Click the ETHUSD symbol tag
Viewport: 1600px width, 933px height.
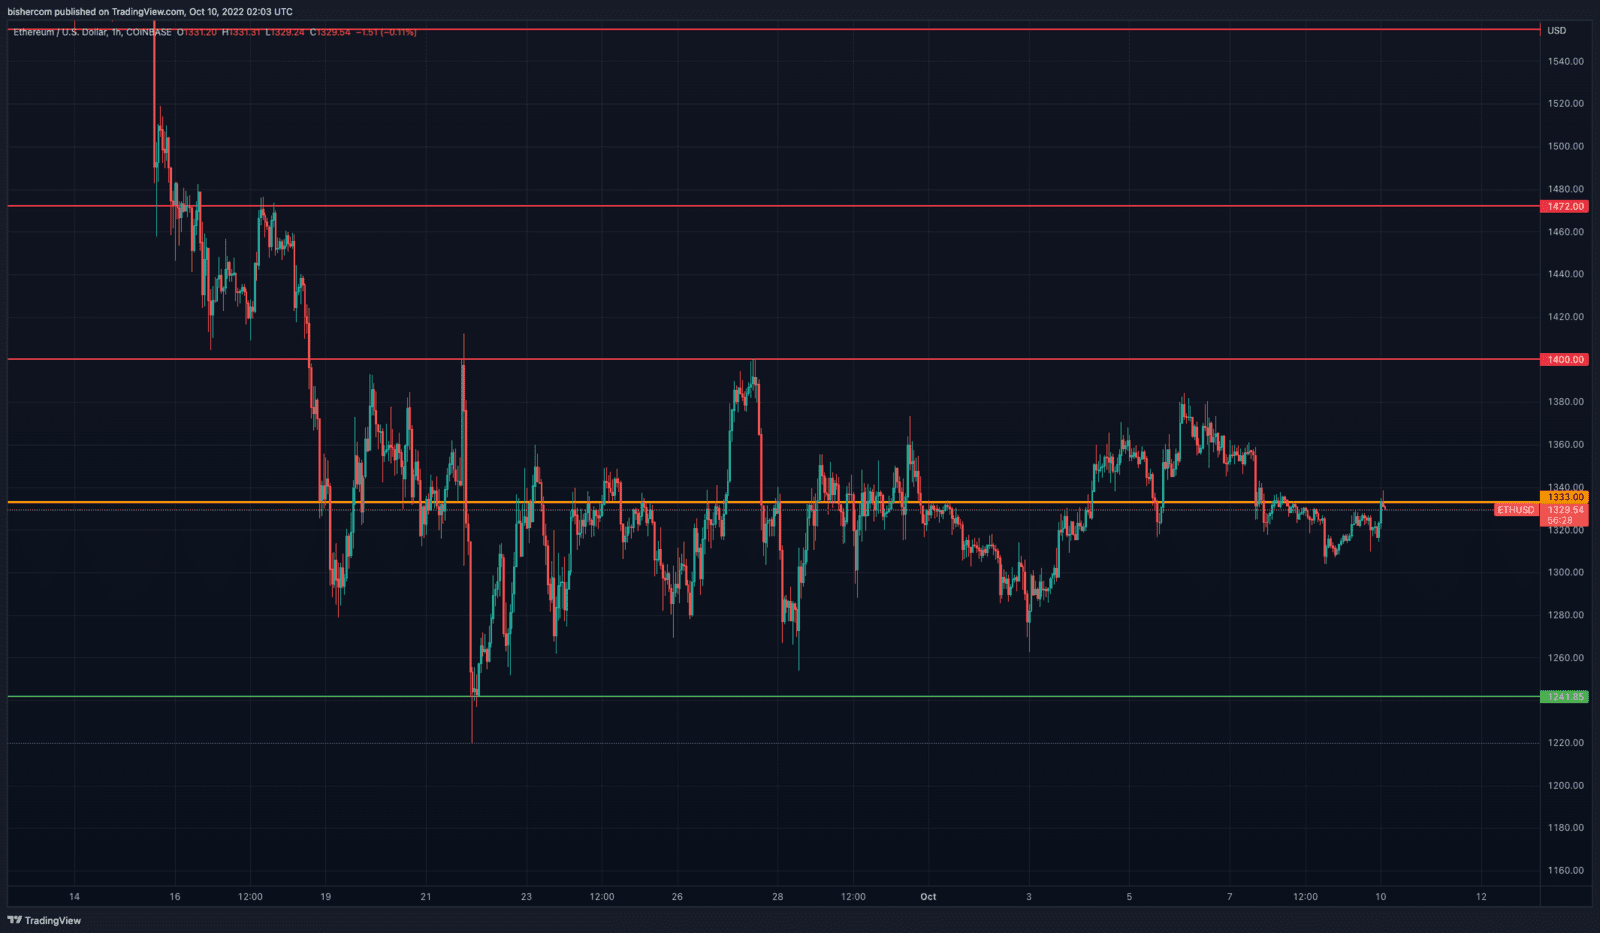(x=1515, y=510)
